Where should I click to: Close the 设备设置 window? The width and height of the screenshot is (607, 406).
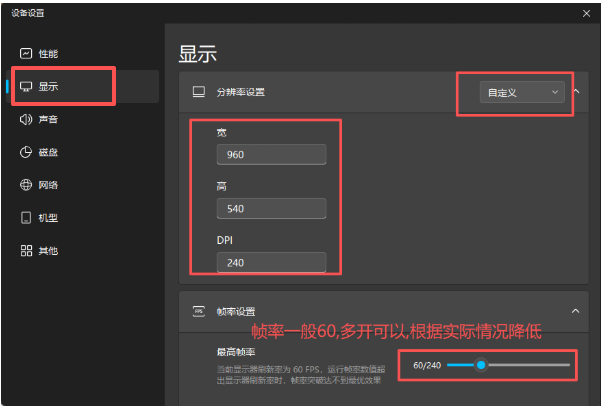pos(586,13)
